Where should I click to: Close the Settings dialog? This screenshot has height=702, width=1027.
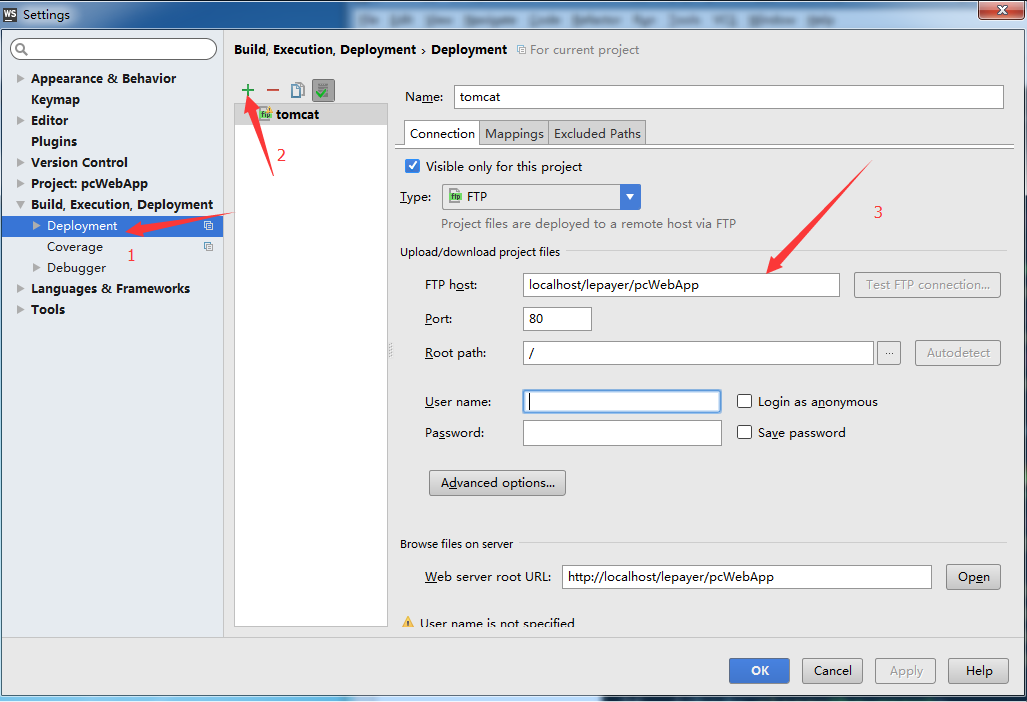[x=1001, y=10]
